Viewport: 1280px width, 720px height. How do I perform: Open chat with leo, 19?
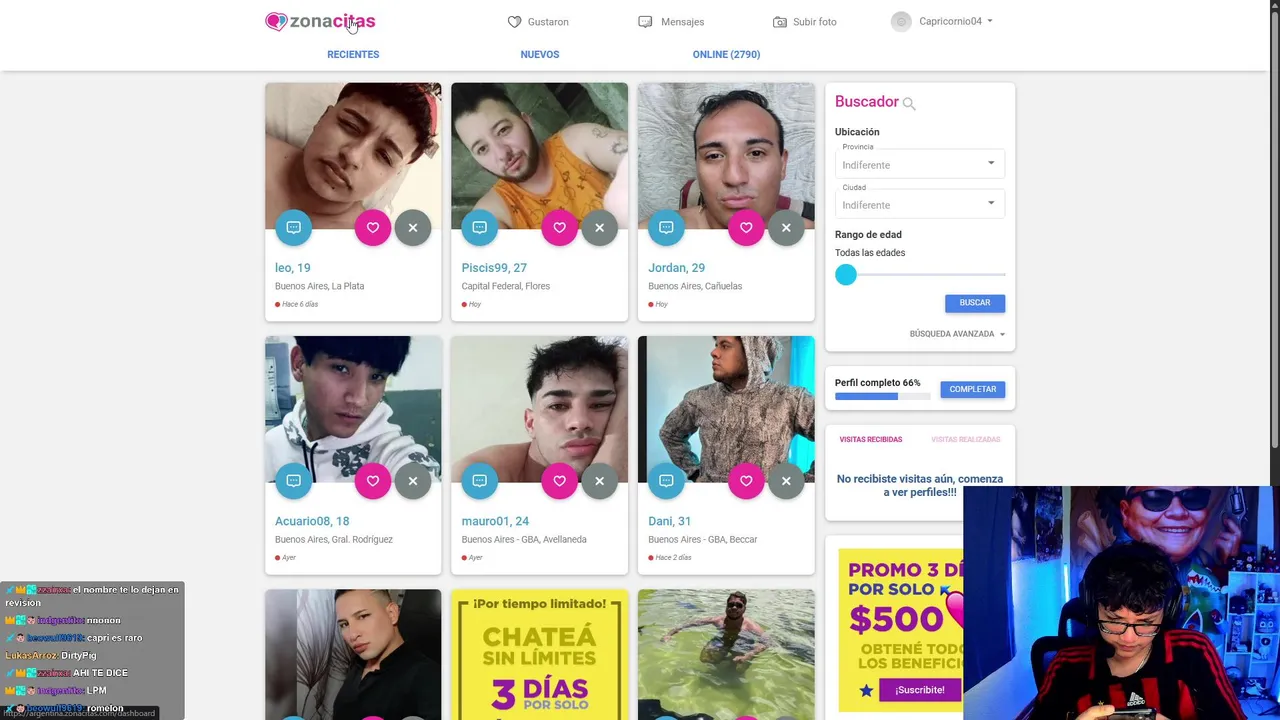[x=293, y=228]
